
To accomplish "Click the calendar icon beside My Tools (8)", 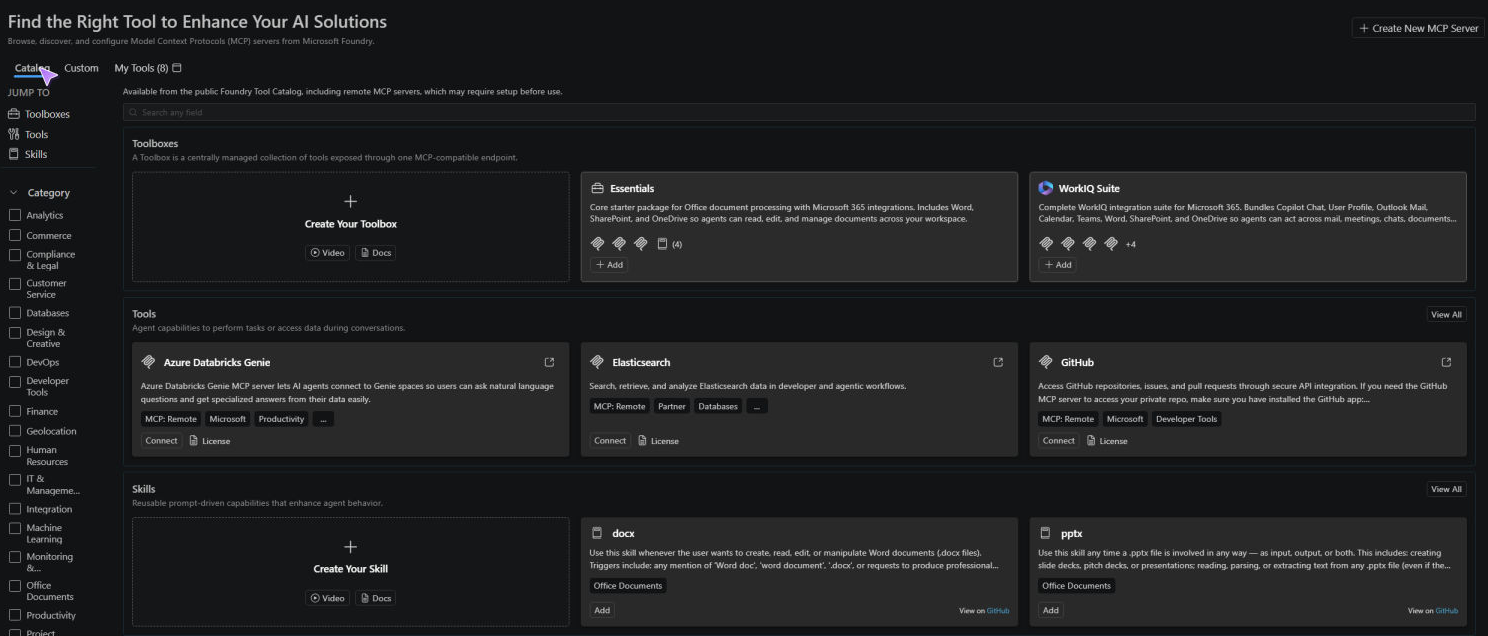I will click(x=177, y=68).
